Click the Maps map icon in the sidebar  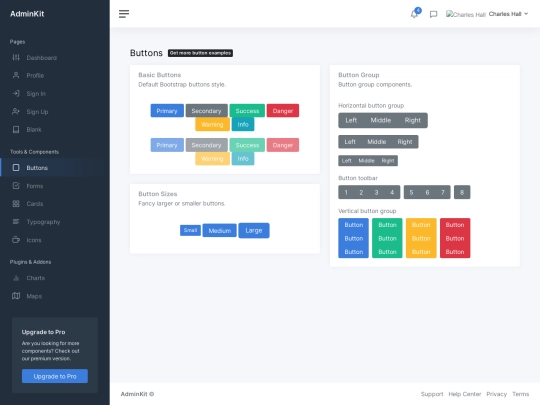pyautogui.click(x=16, y=296)
